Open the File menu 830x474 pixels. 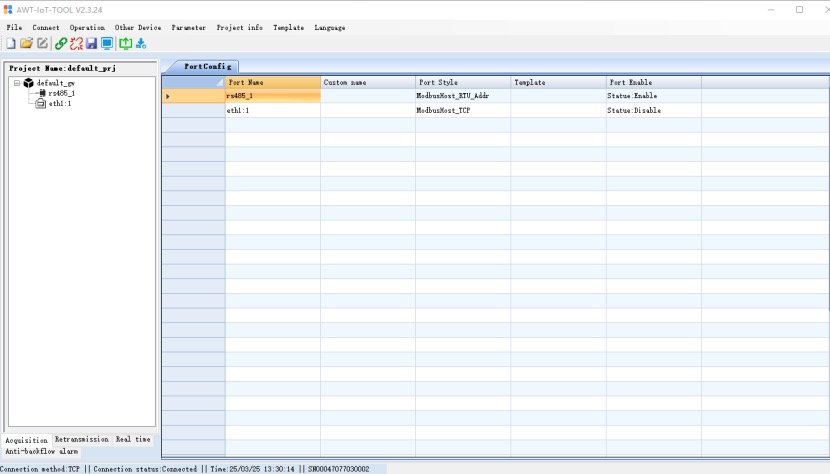click(14, 28)
